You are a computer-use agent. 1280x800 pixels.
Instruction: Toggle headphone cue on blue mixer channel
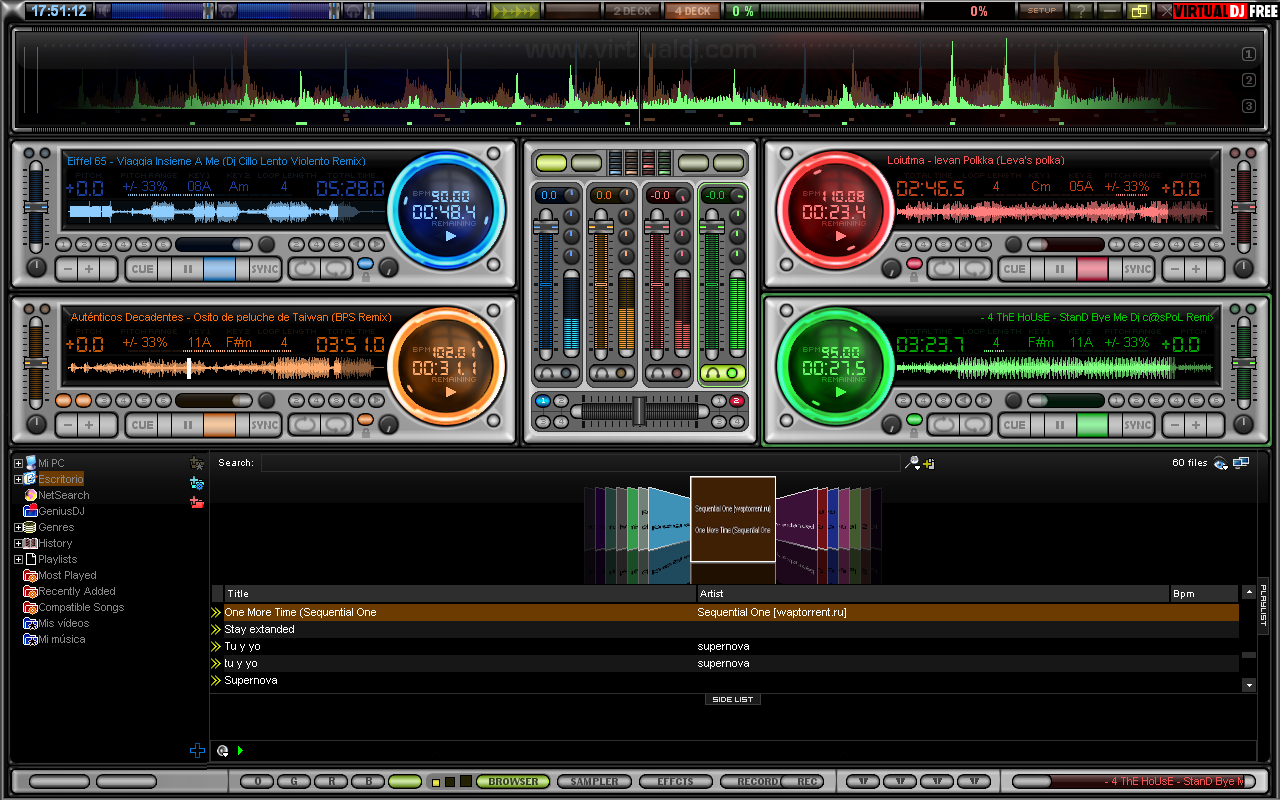pos(557,373)
